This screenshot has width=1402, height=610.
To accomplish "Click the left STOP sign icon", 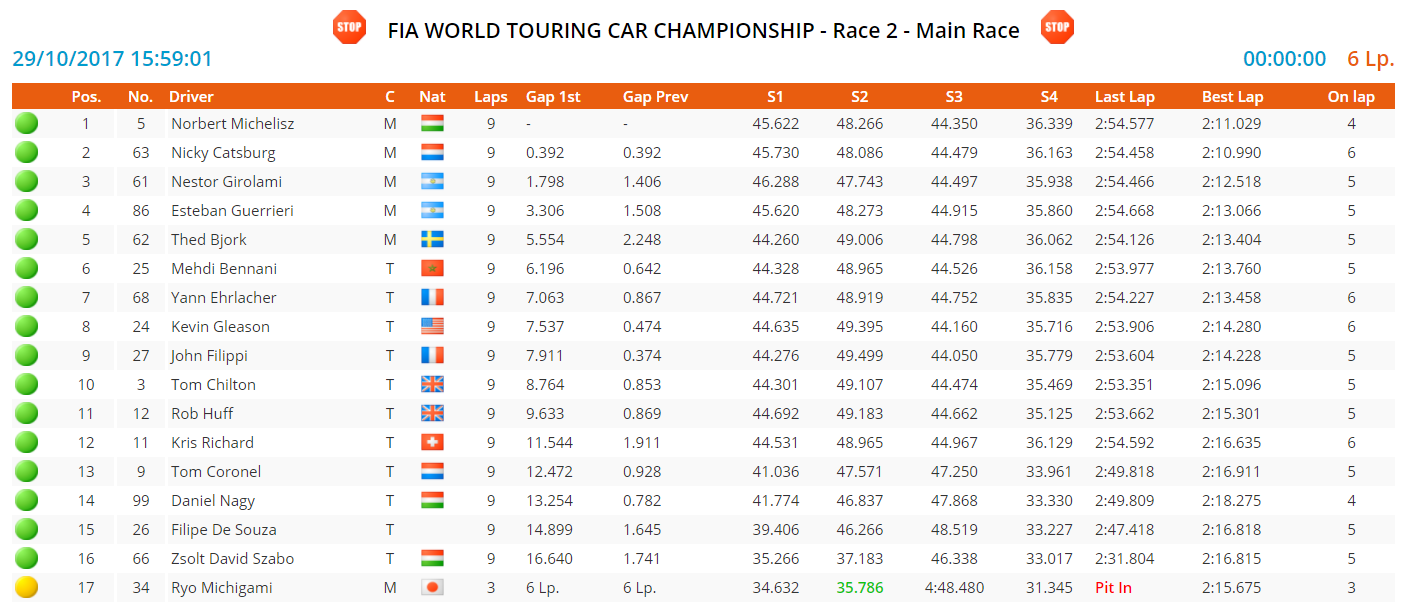I will coord(349,27).
